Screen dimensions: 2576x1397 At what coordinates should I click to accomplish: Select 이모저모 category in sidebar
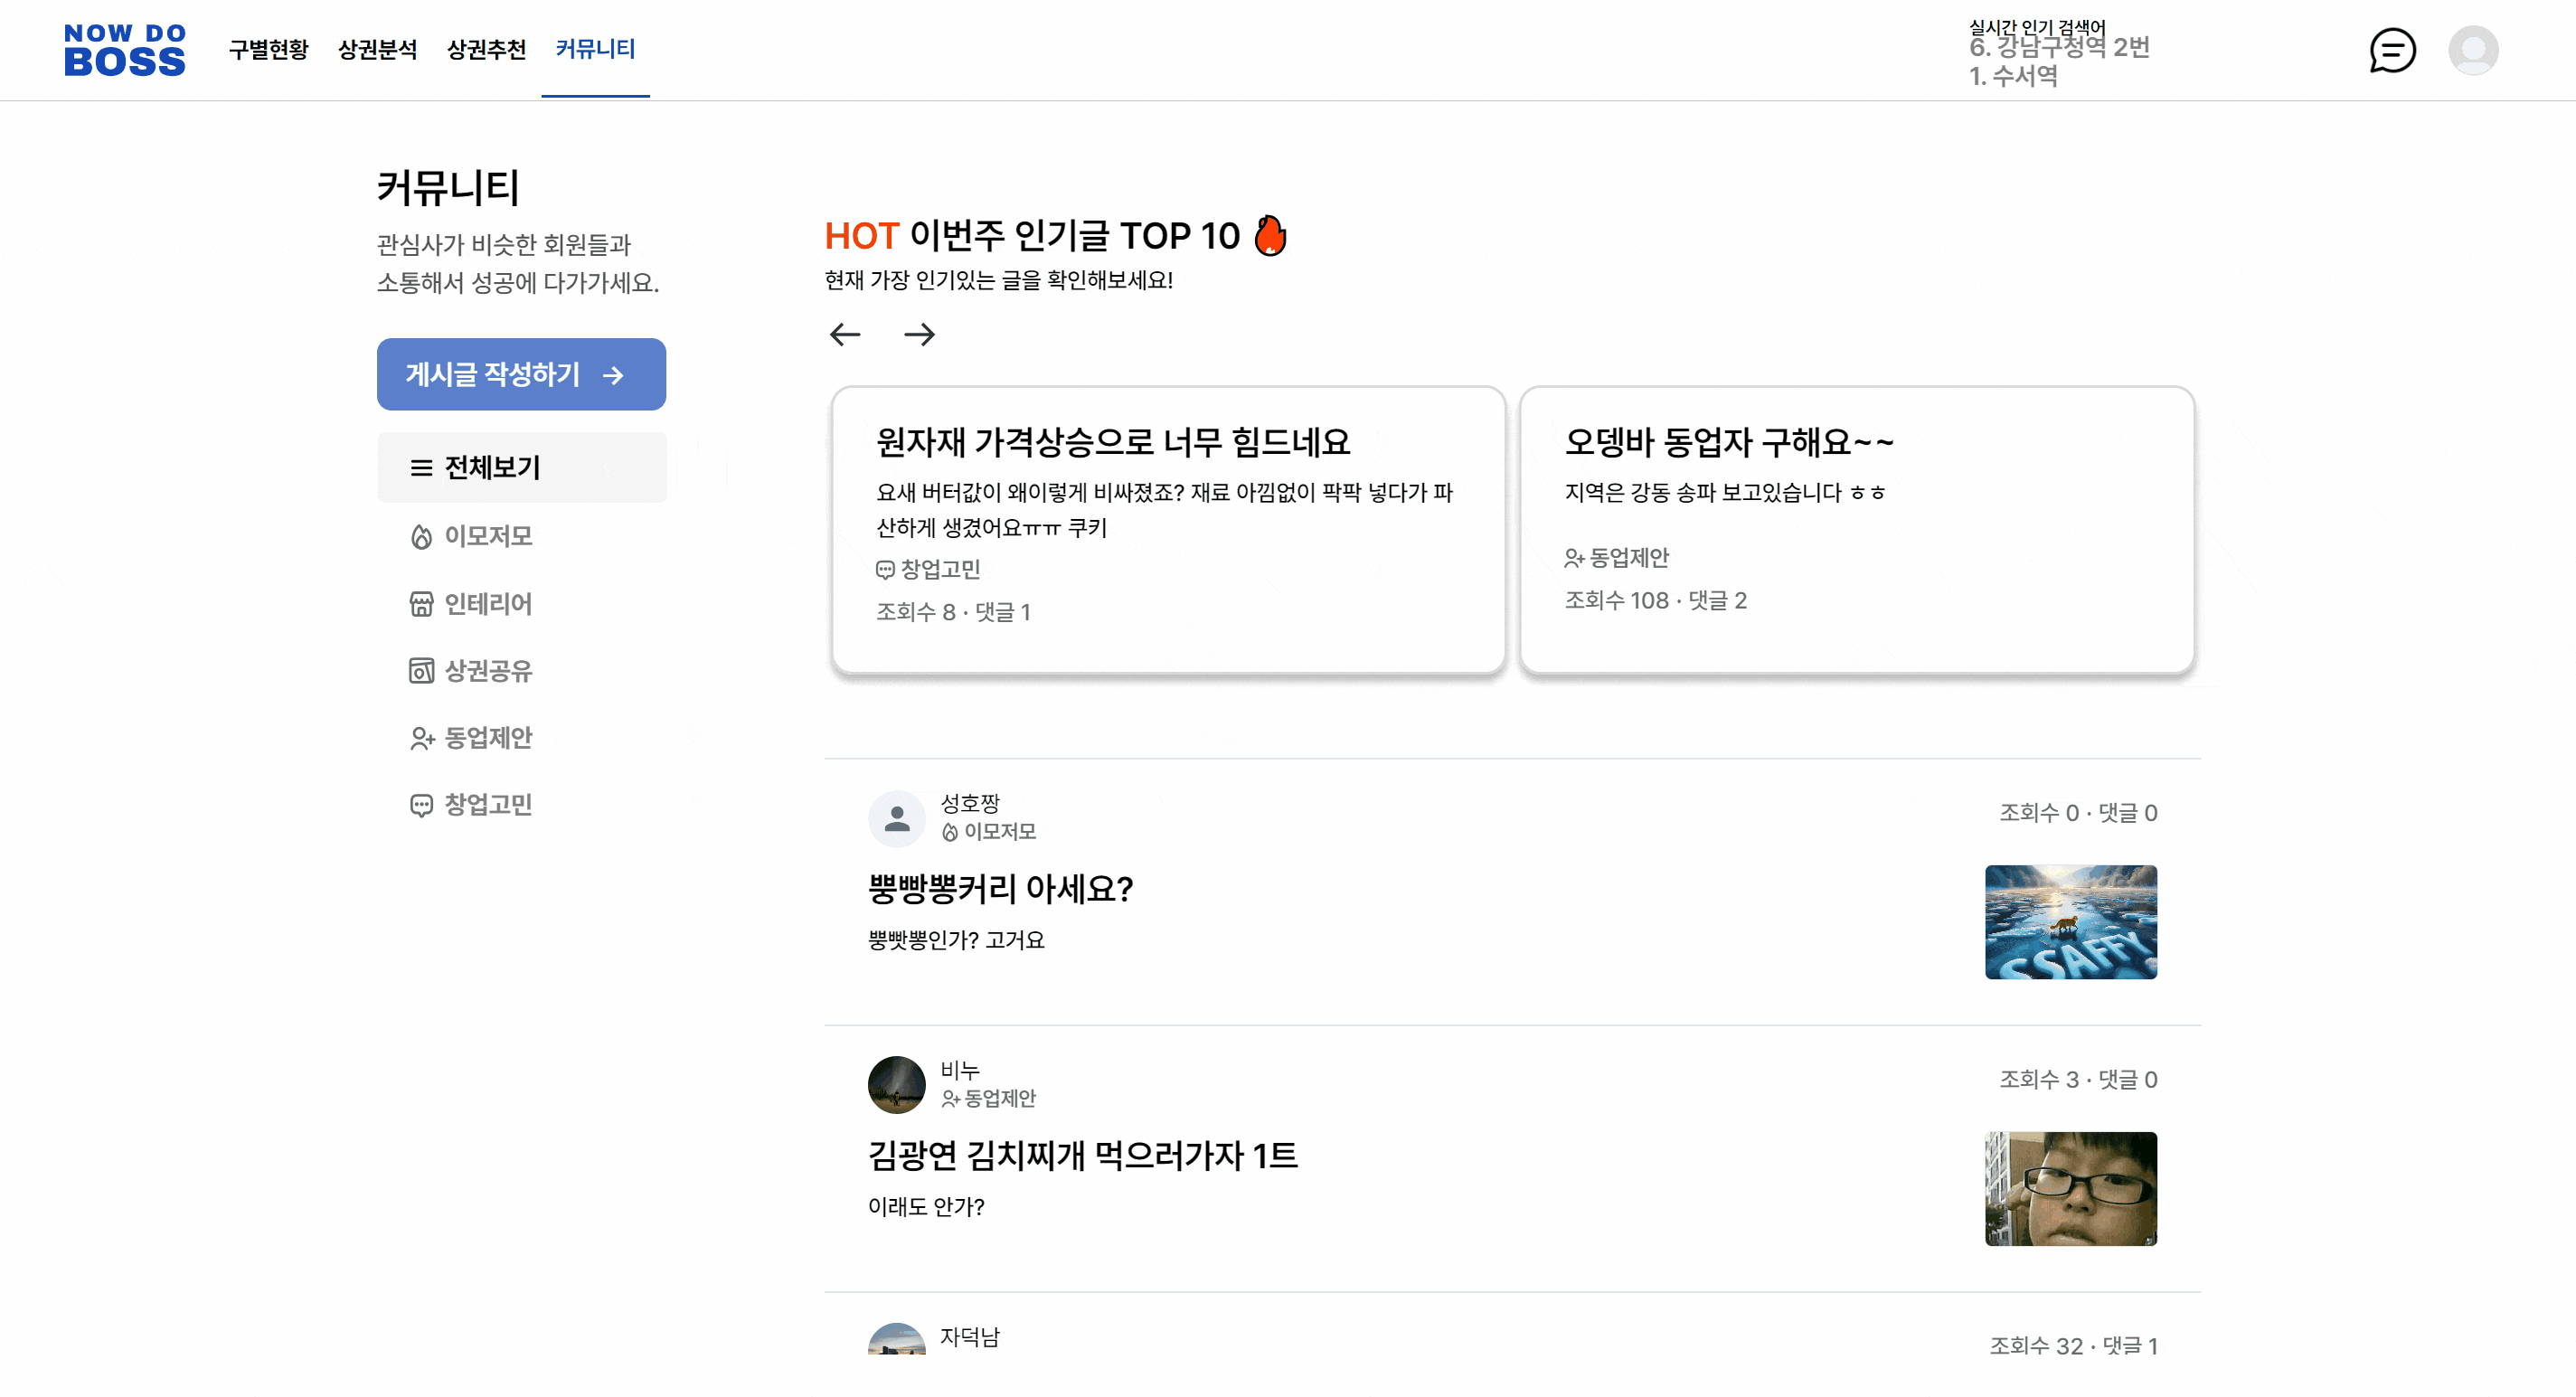pyautogui.click(x=487, y=536)
